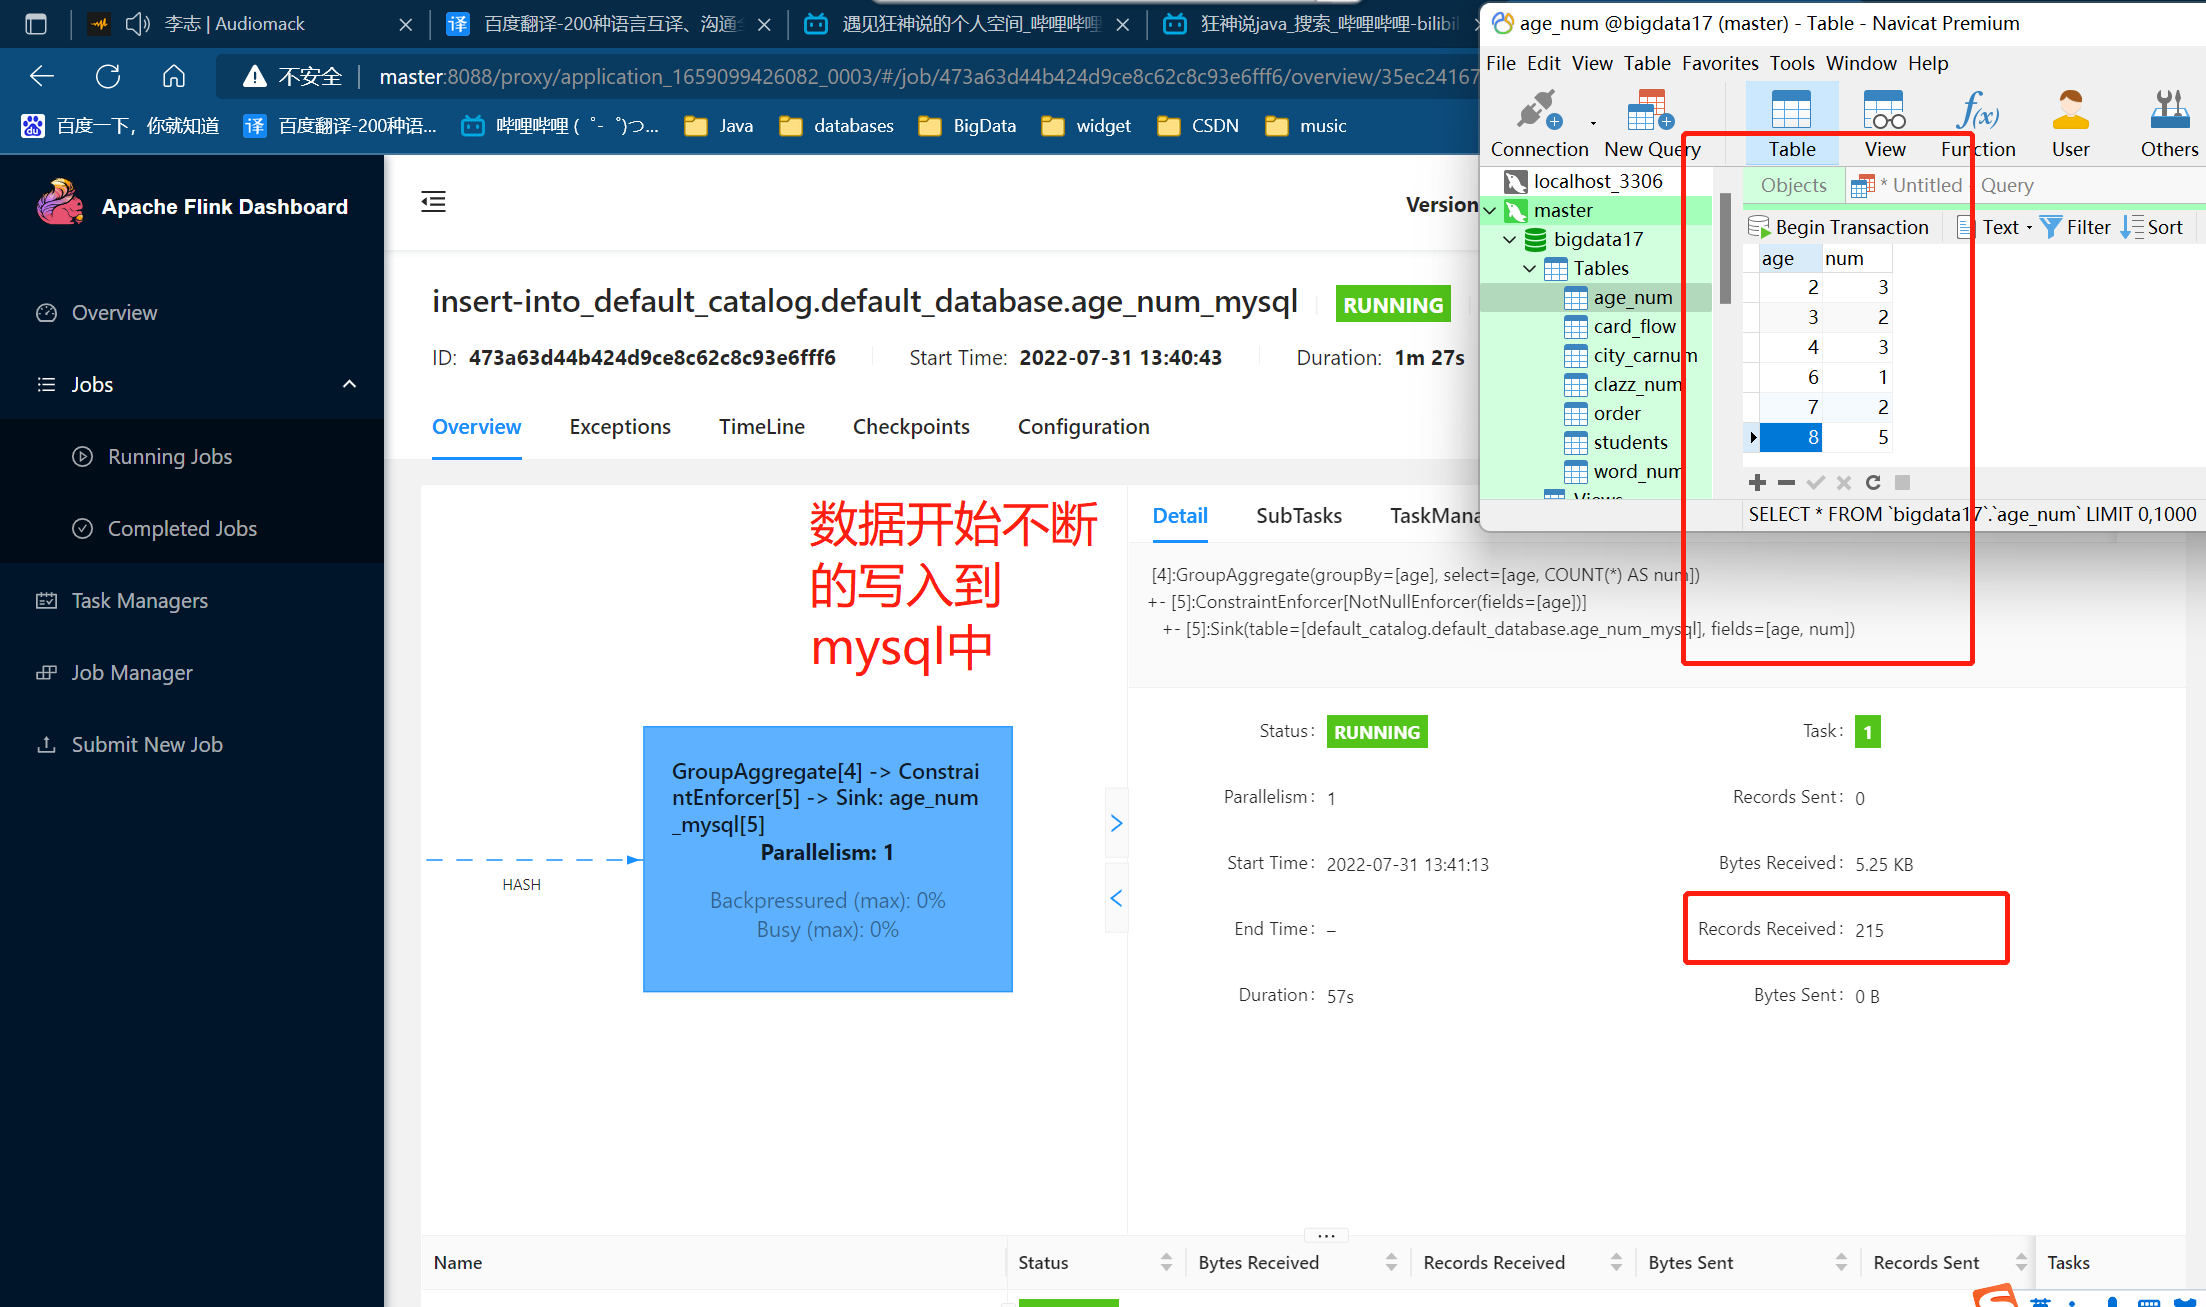The image size is (2206, 1307).
Task: Open the Text dropdown arrow
Action: [x=2029, y=228]
